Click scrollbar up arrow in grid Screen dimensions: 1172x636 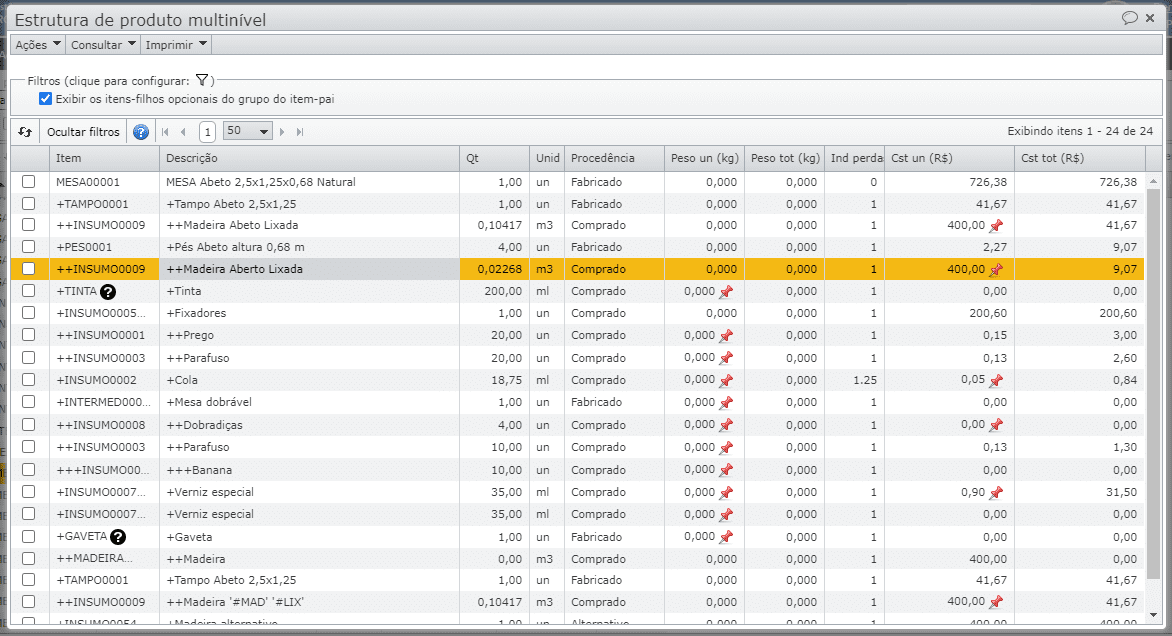tap(1153, 181)
